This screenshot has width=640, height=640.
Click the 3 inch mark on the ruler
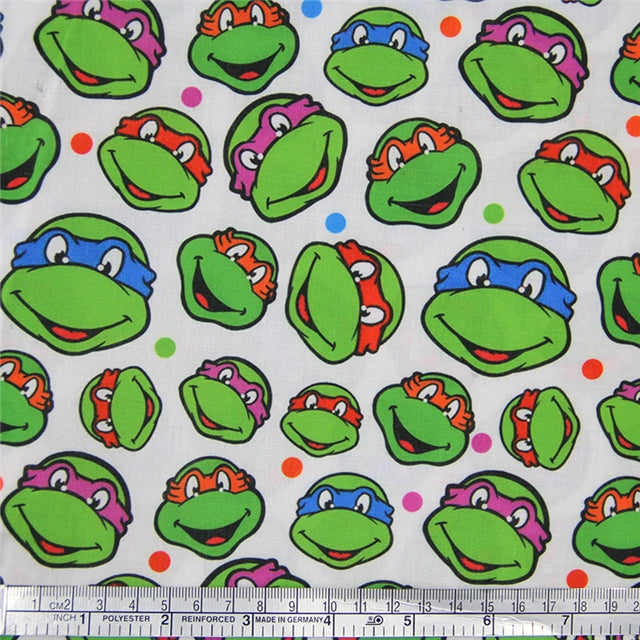(x=245, y=620)
